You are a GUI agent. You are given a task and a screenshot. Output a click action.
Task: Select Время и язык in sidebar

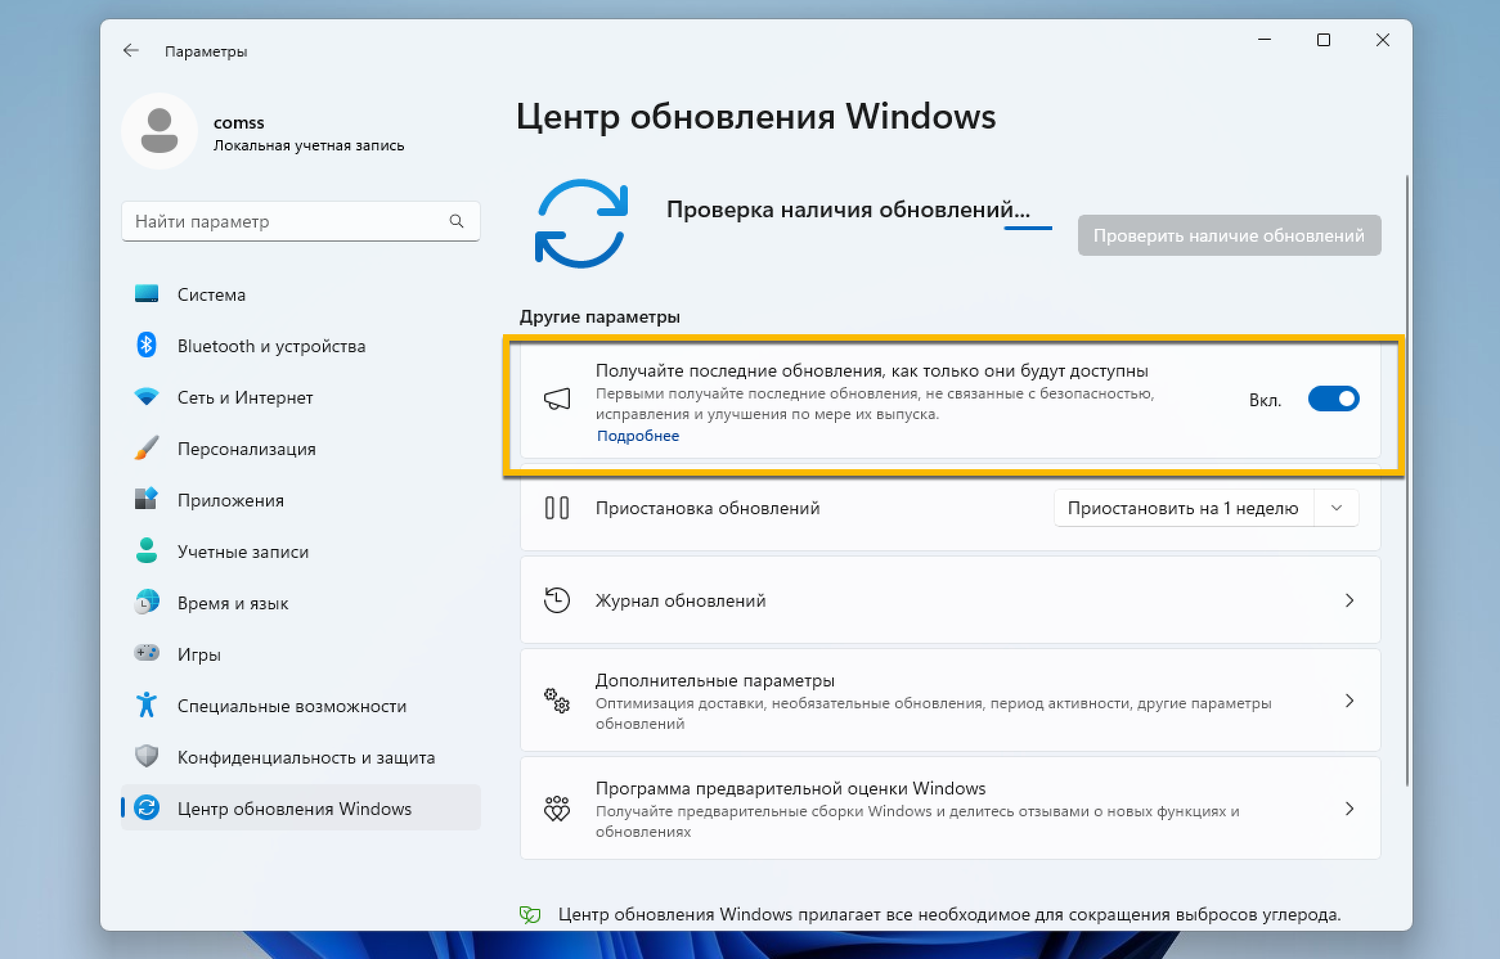[x=301, y=602]
